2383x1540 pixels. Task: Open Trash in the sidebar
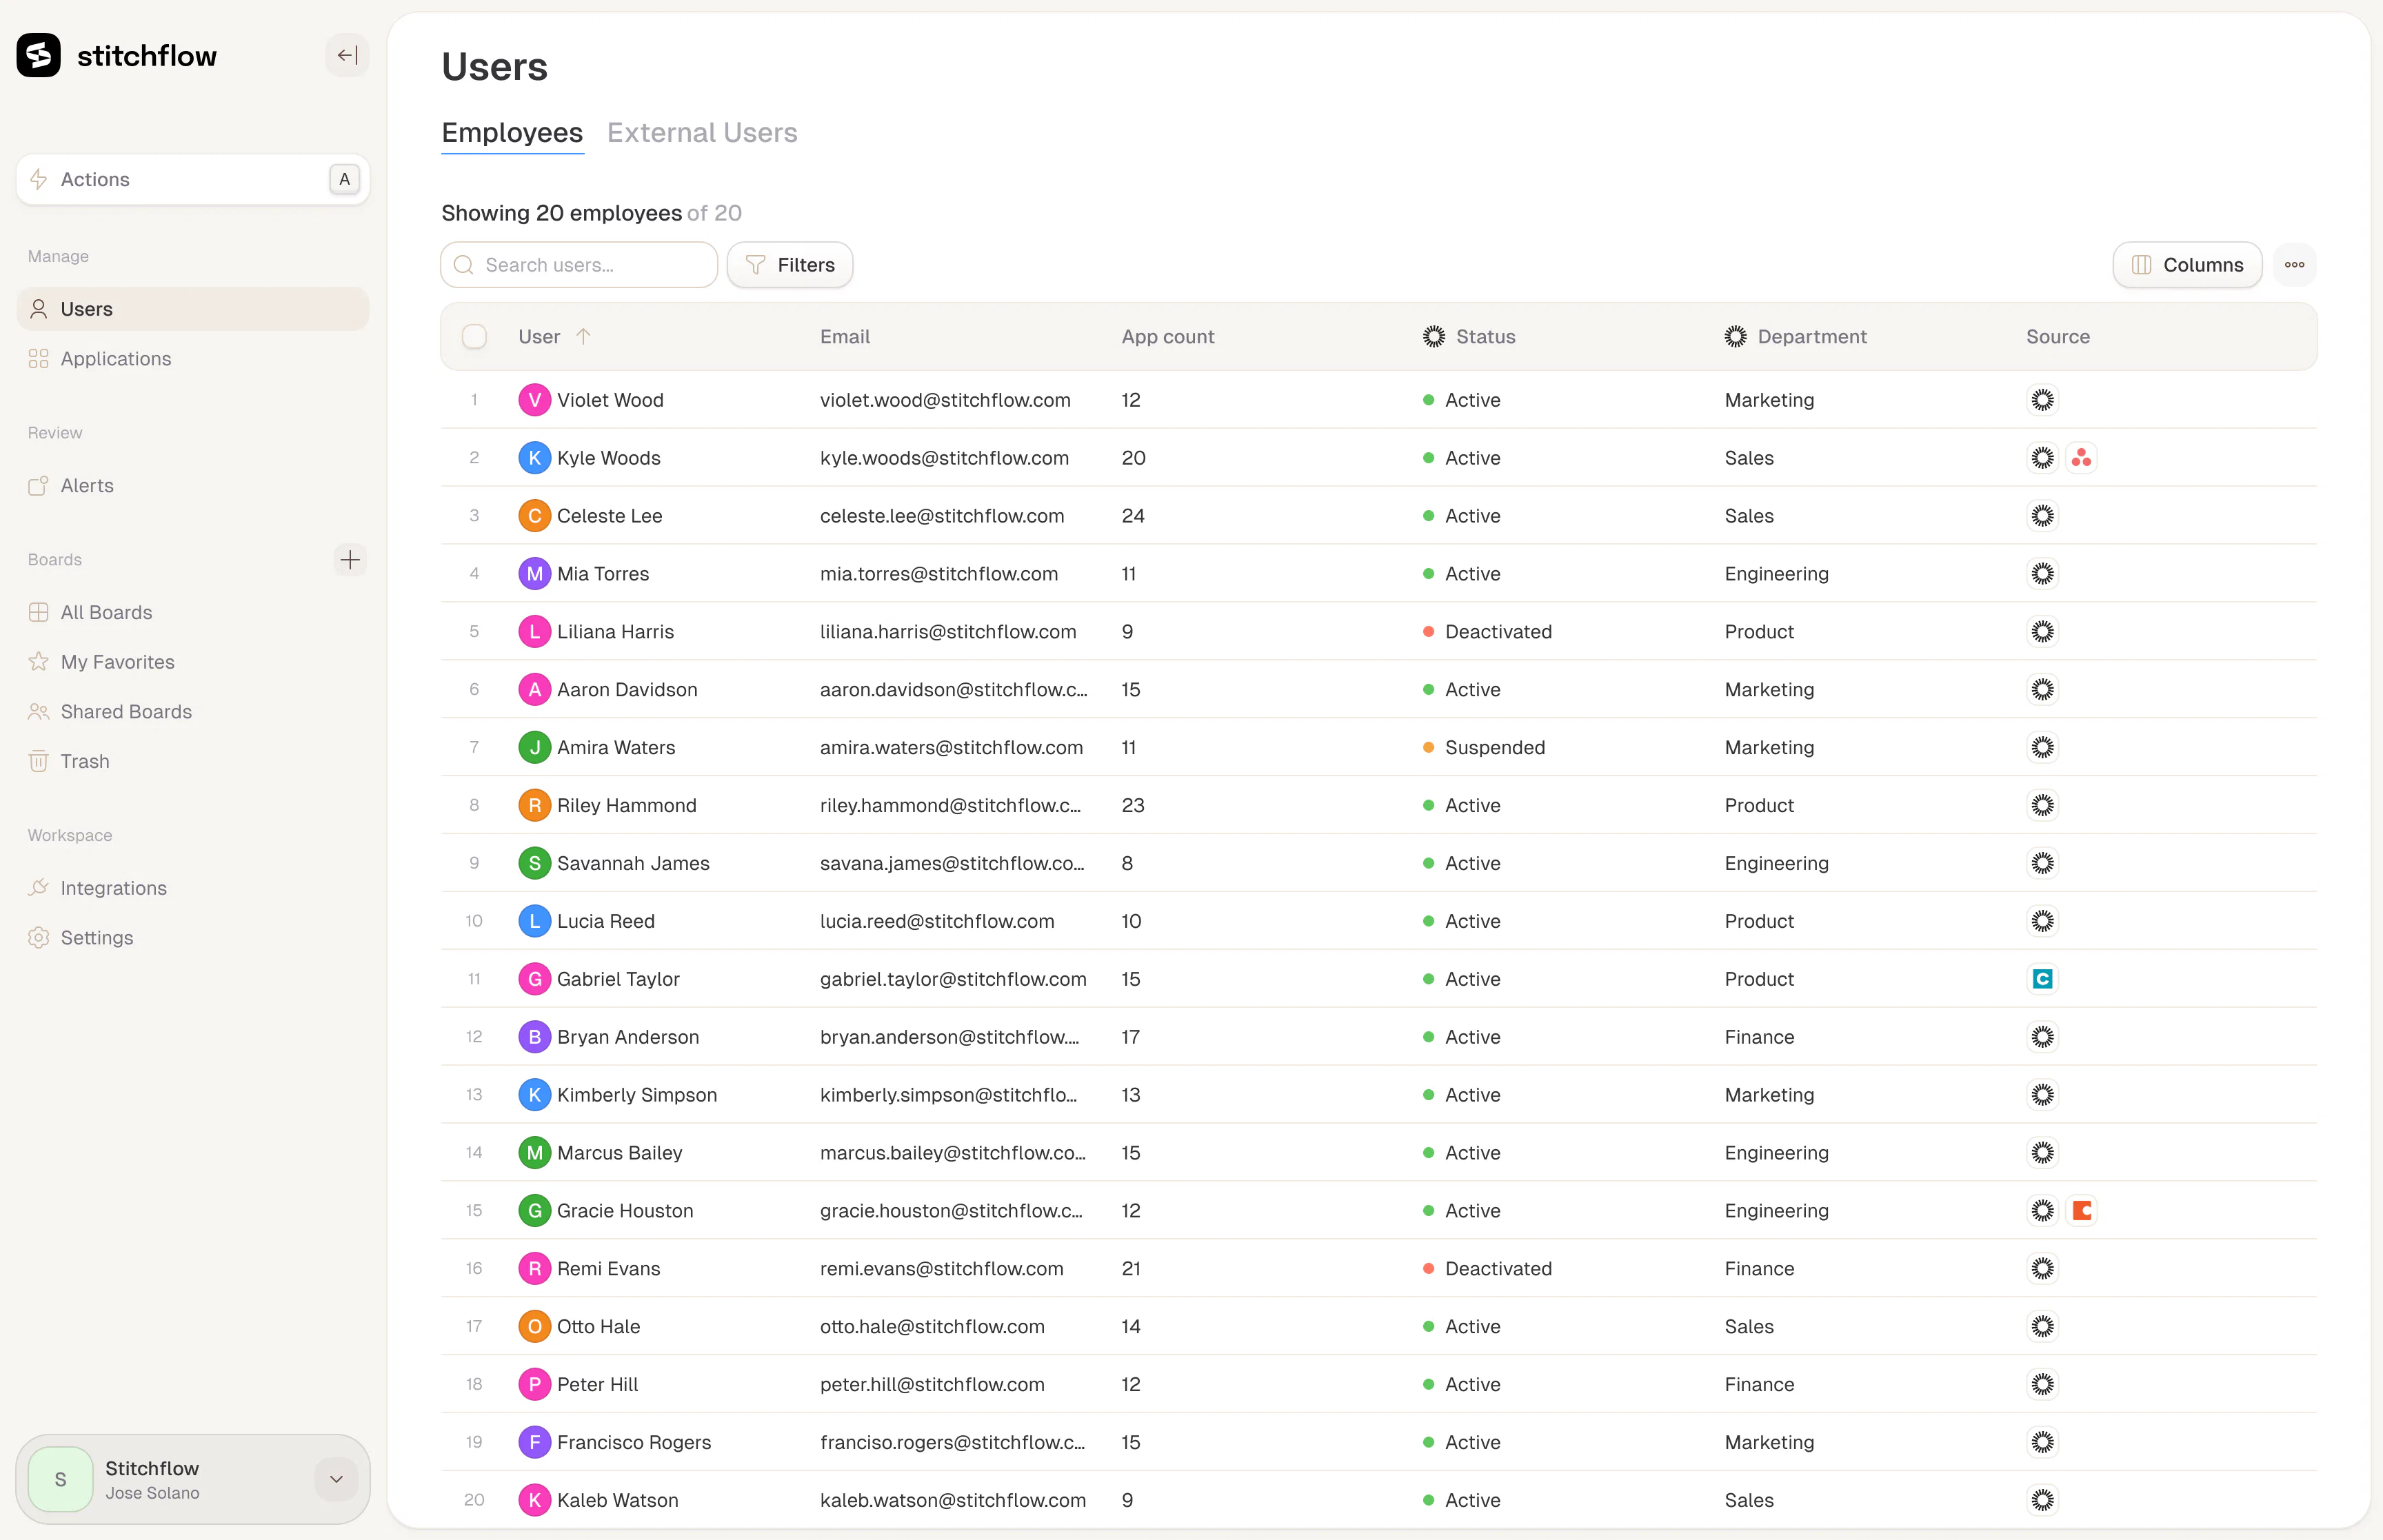coord(193,761)
